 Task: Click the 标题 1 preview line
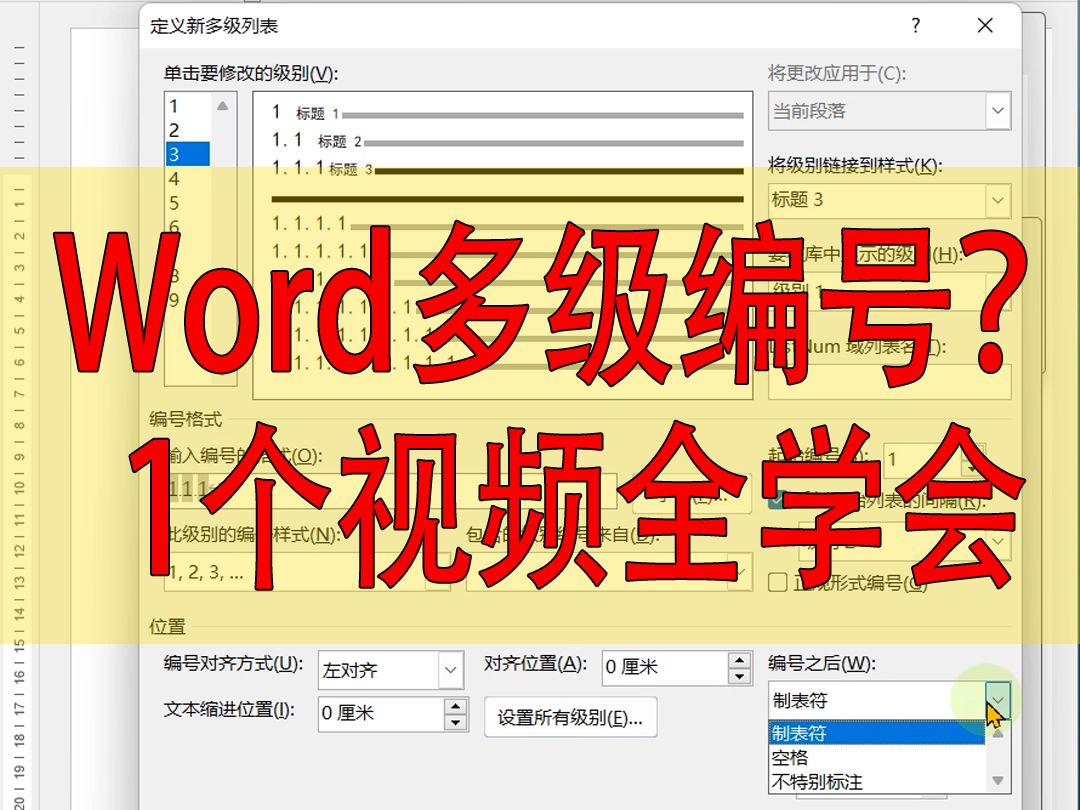pyautogui.click(x=508, y=113)
